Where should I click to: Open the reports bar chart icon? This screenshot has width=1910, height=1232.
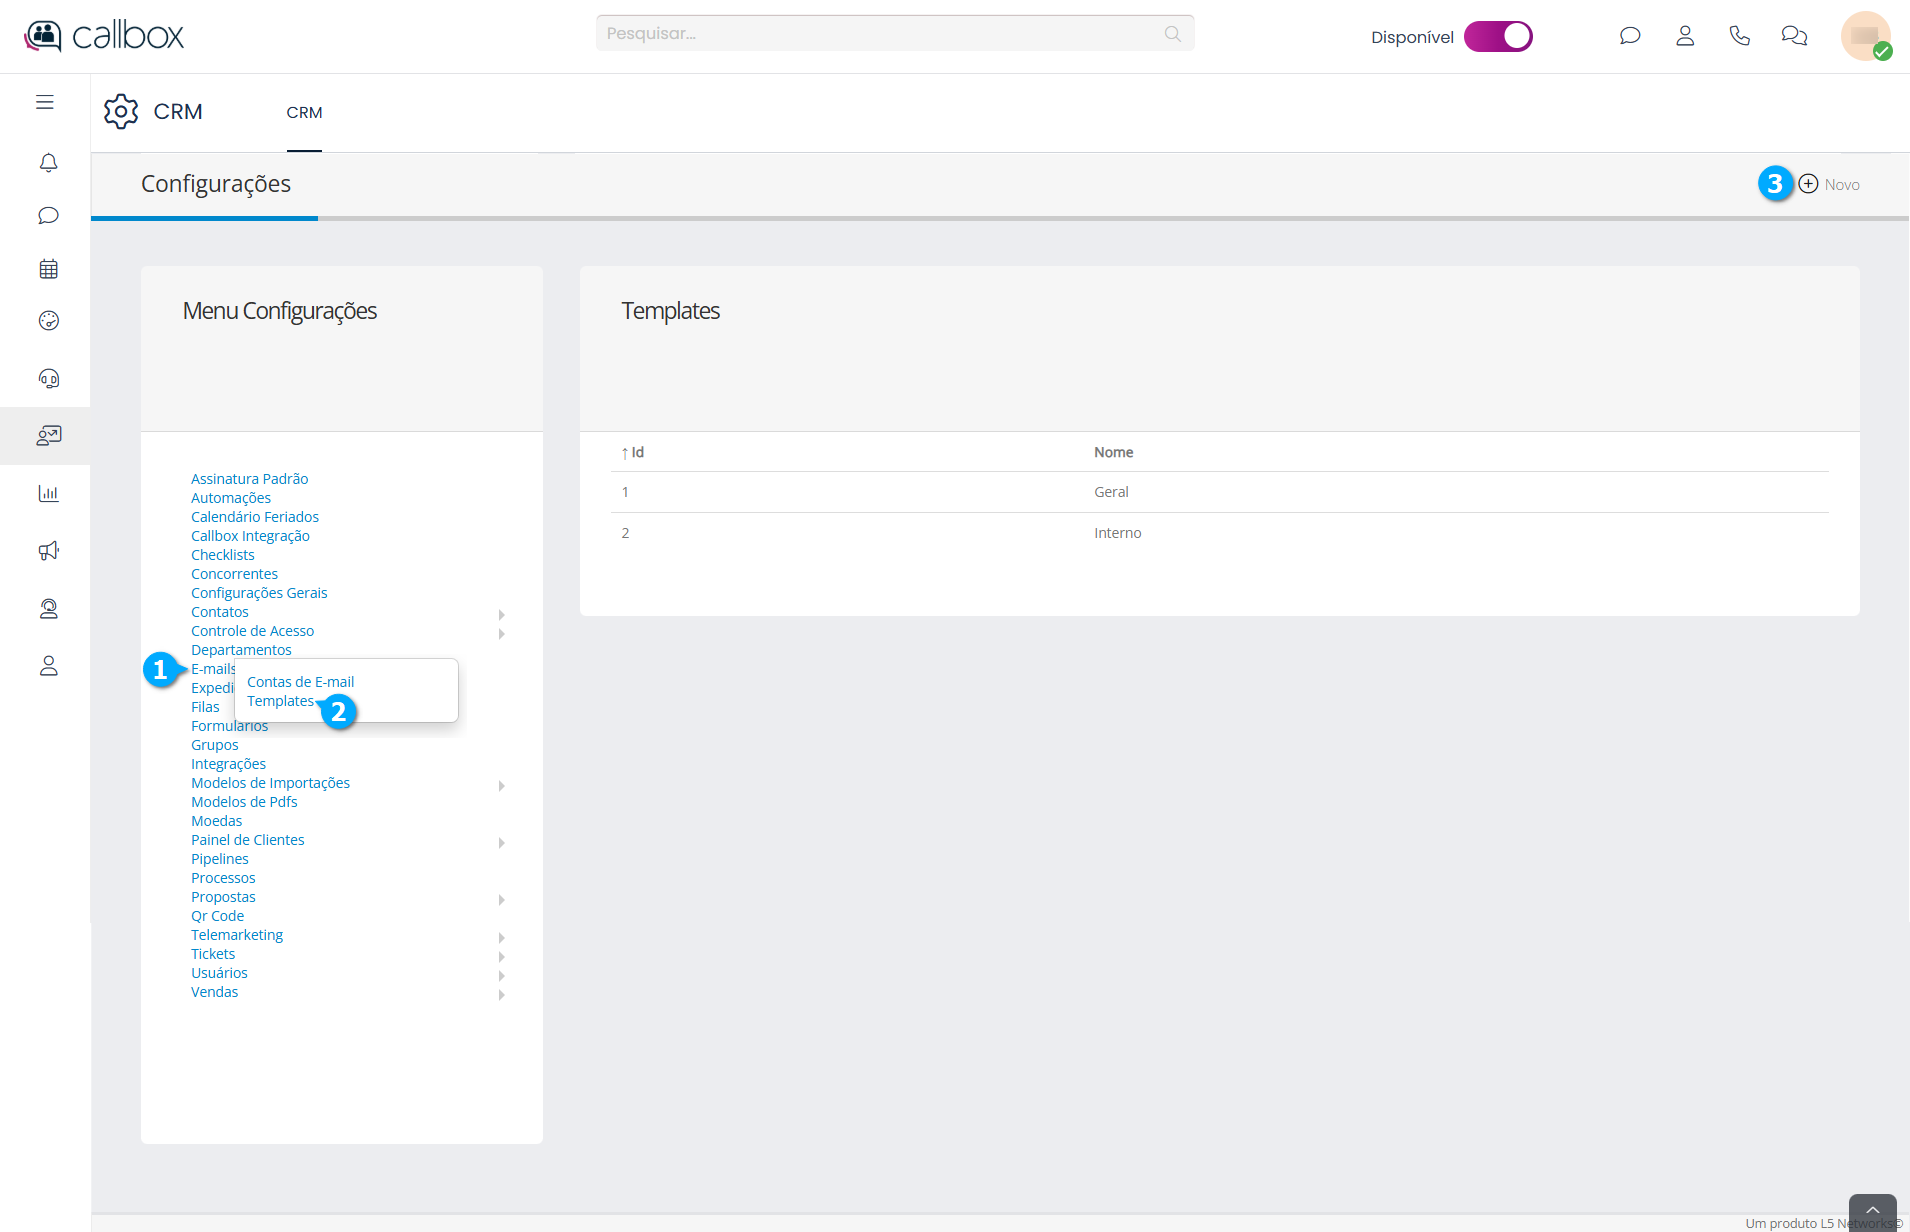pyautogui.click(x=48, y=493)
